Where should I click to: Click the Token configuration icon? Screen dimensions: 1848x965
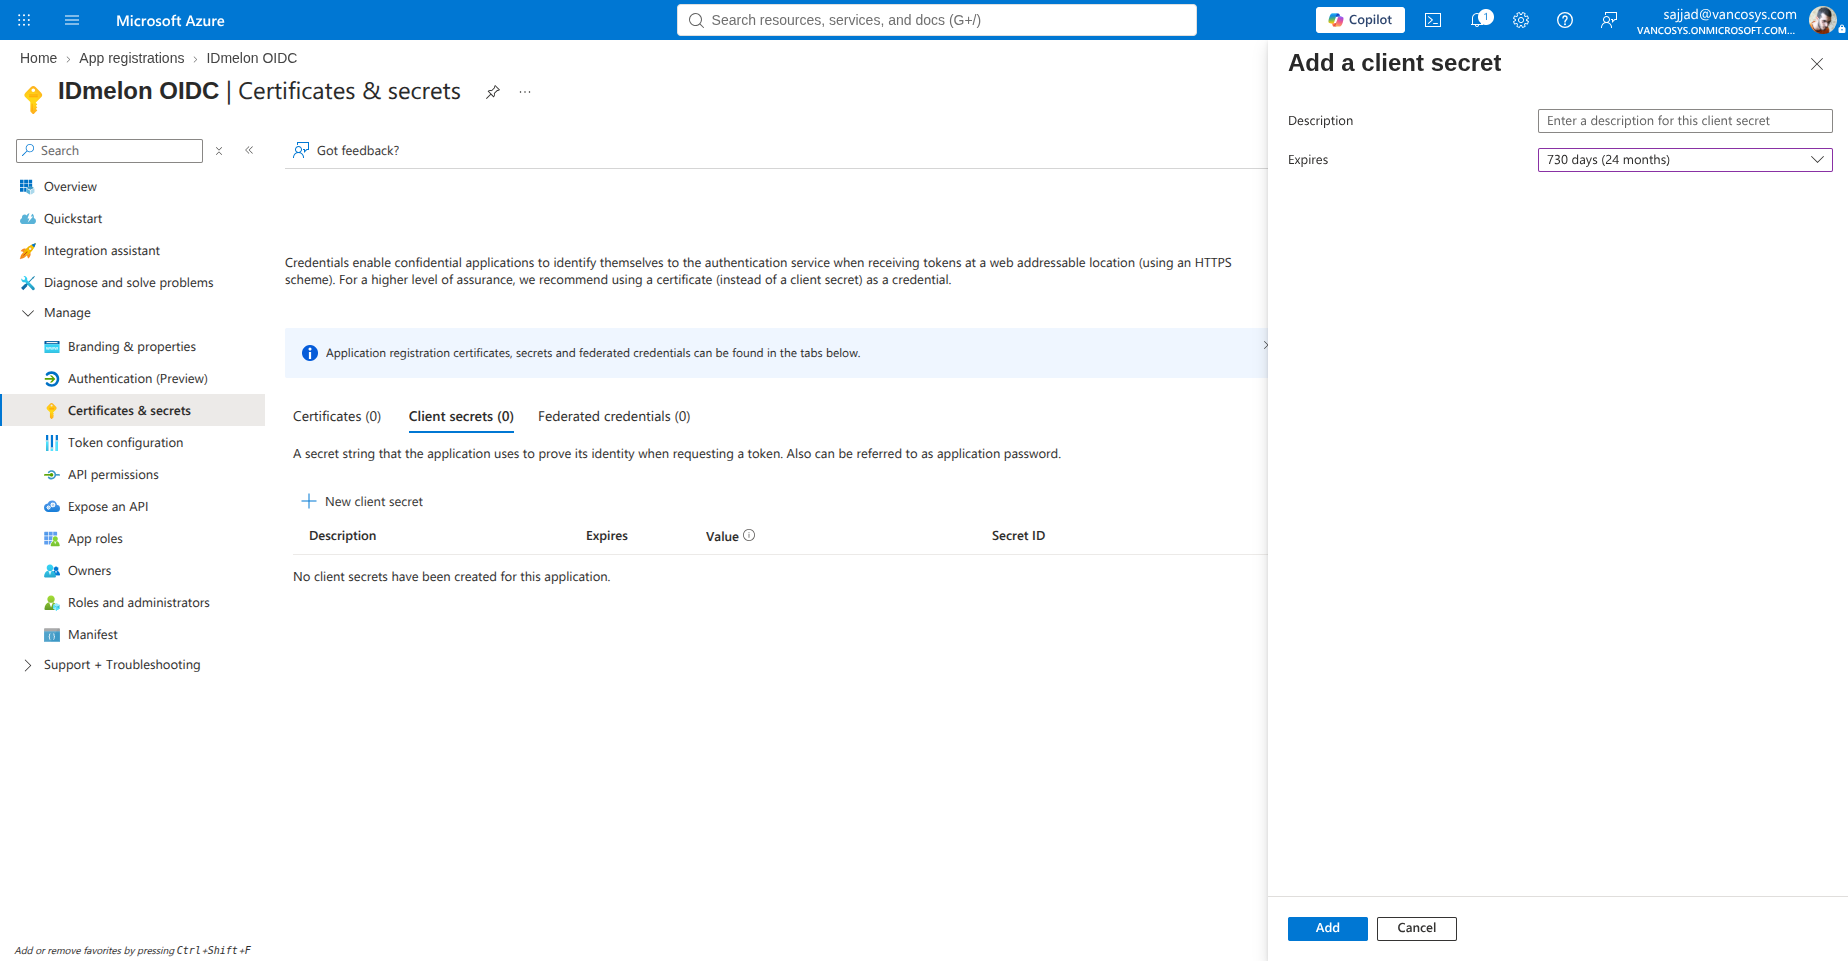[52, 443]
